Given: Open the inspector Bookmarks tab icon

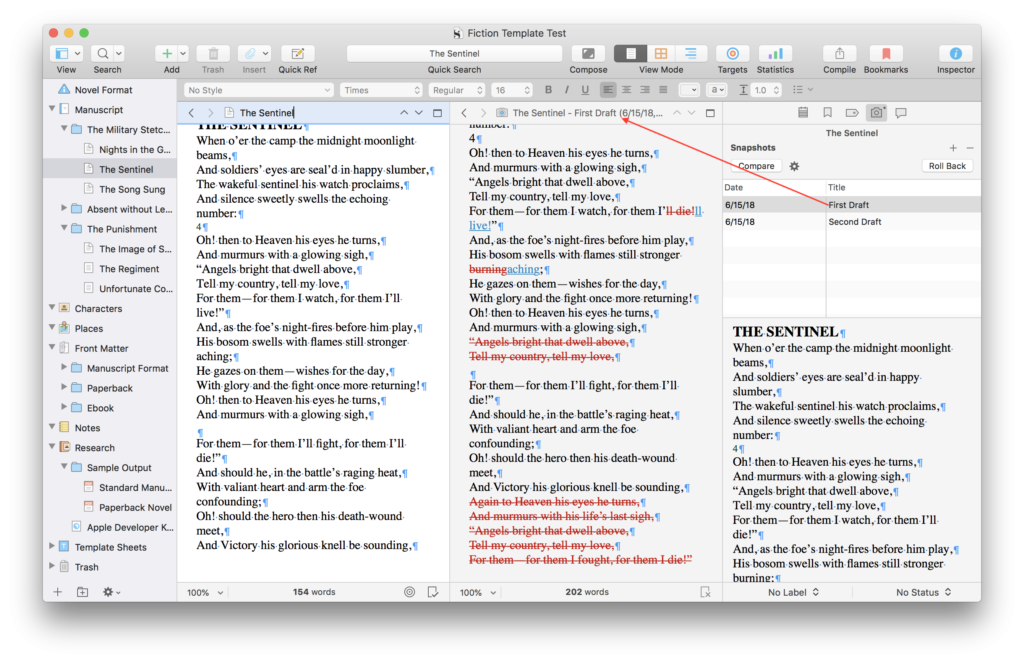Looking at the screenshot, I should pos(827,113).
